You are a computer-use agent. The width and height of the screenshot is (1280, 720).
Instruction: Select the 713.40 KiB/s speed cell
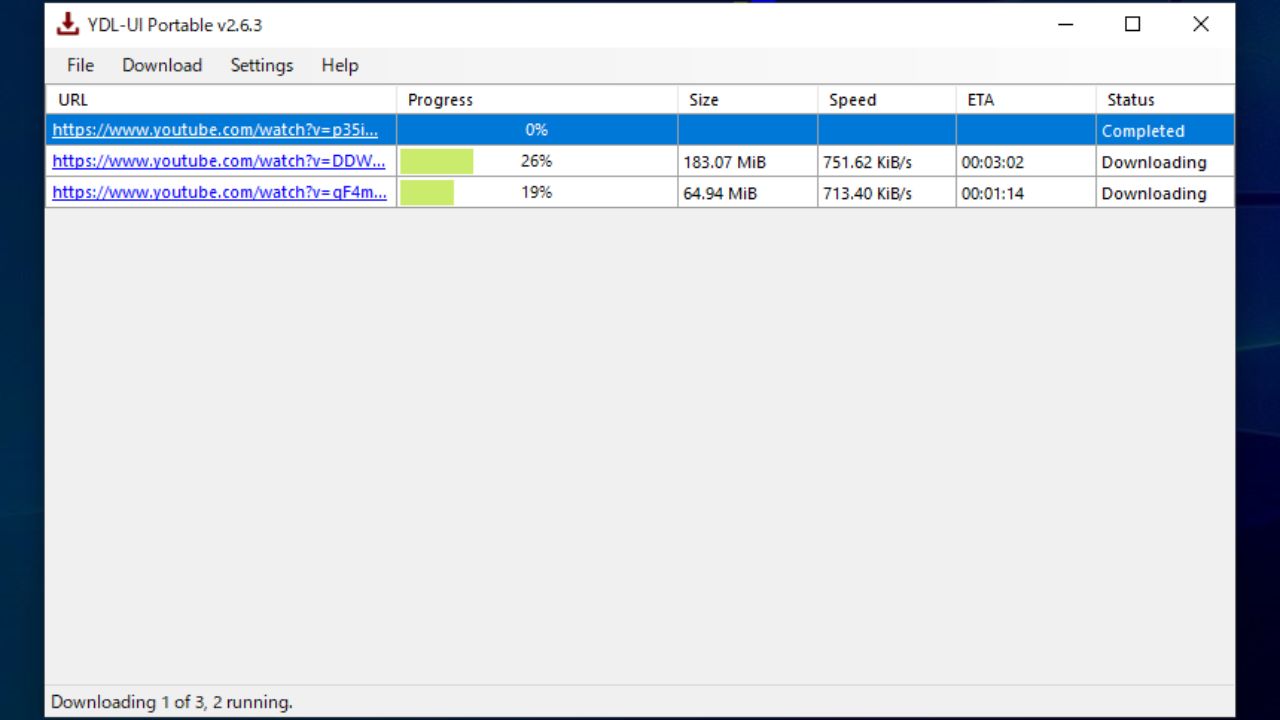[886, 192]
